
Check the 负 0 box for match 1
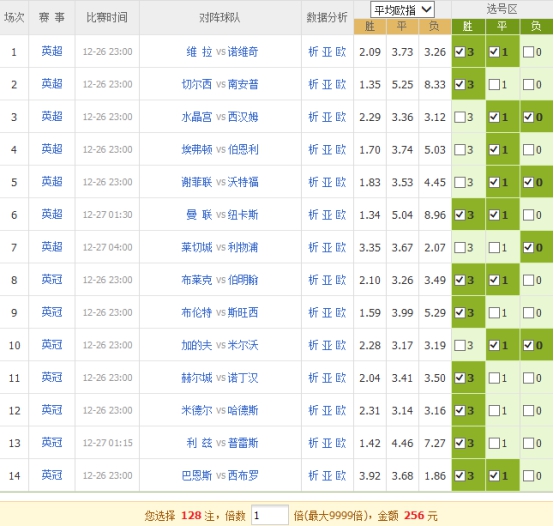[529, 52]
